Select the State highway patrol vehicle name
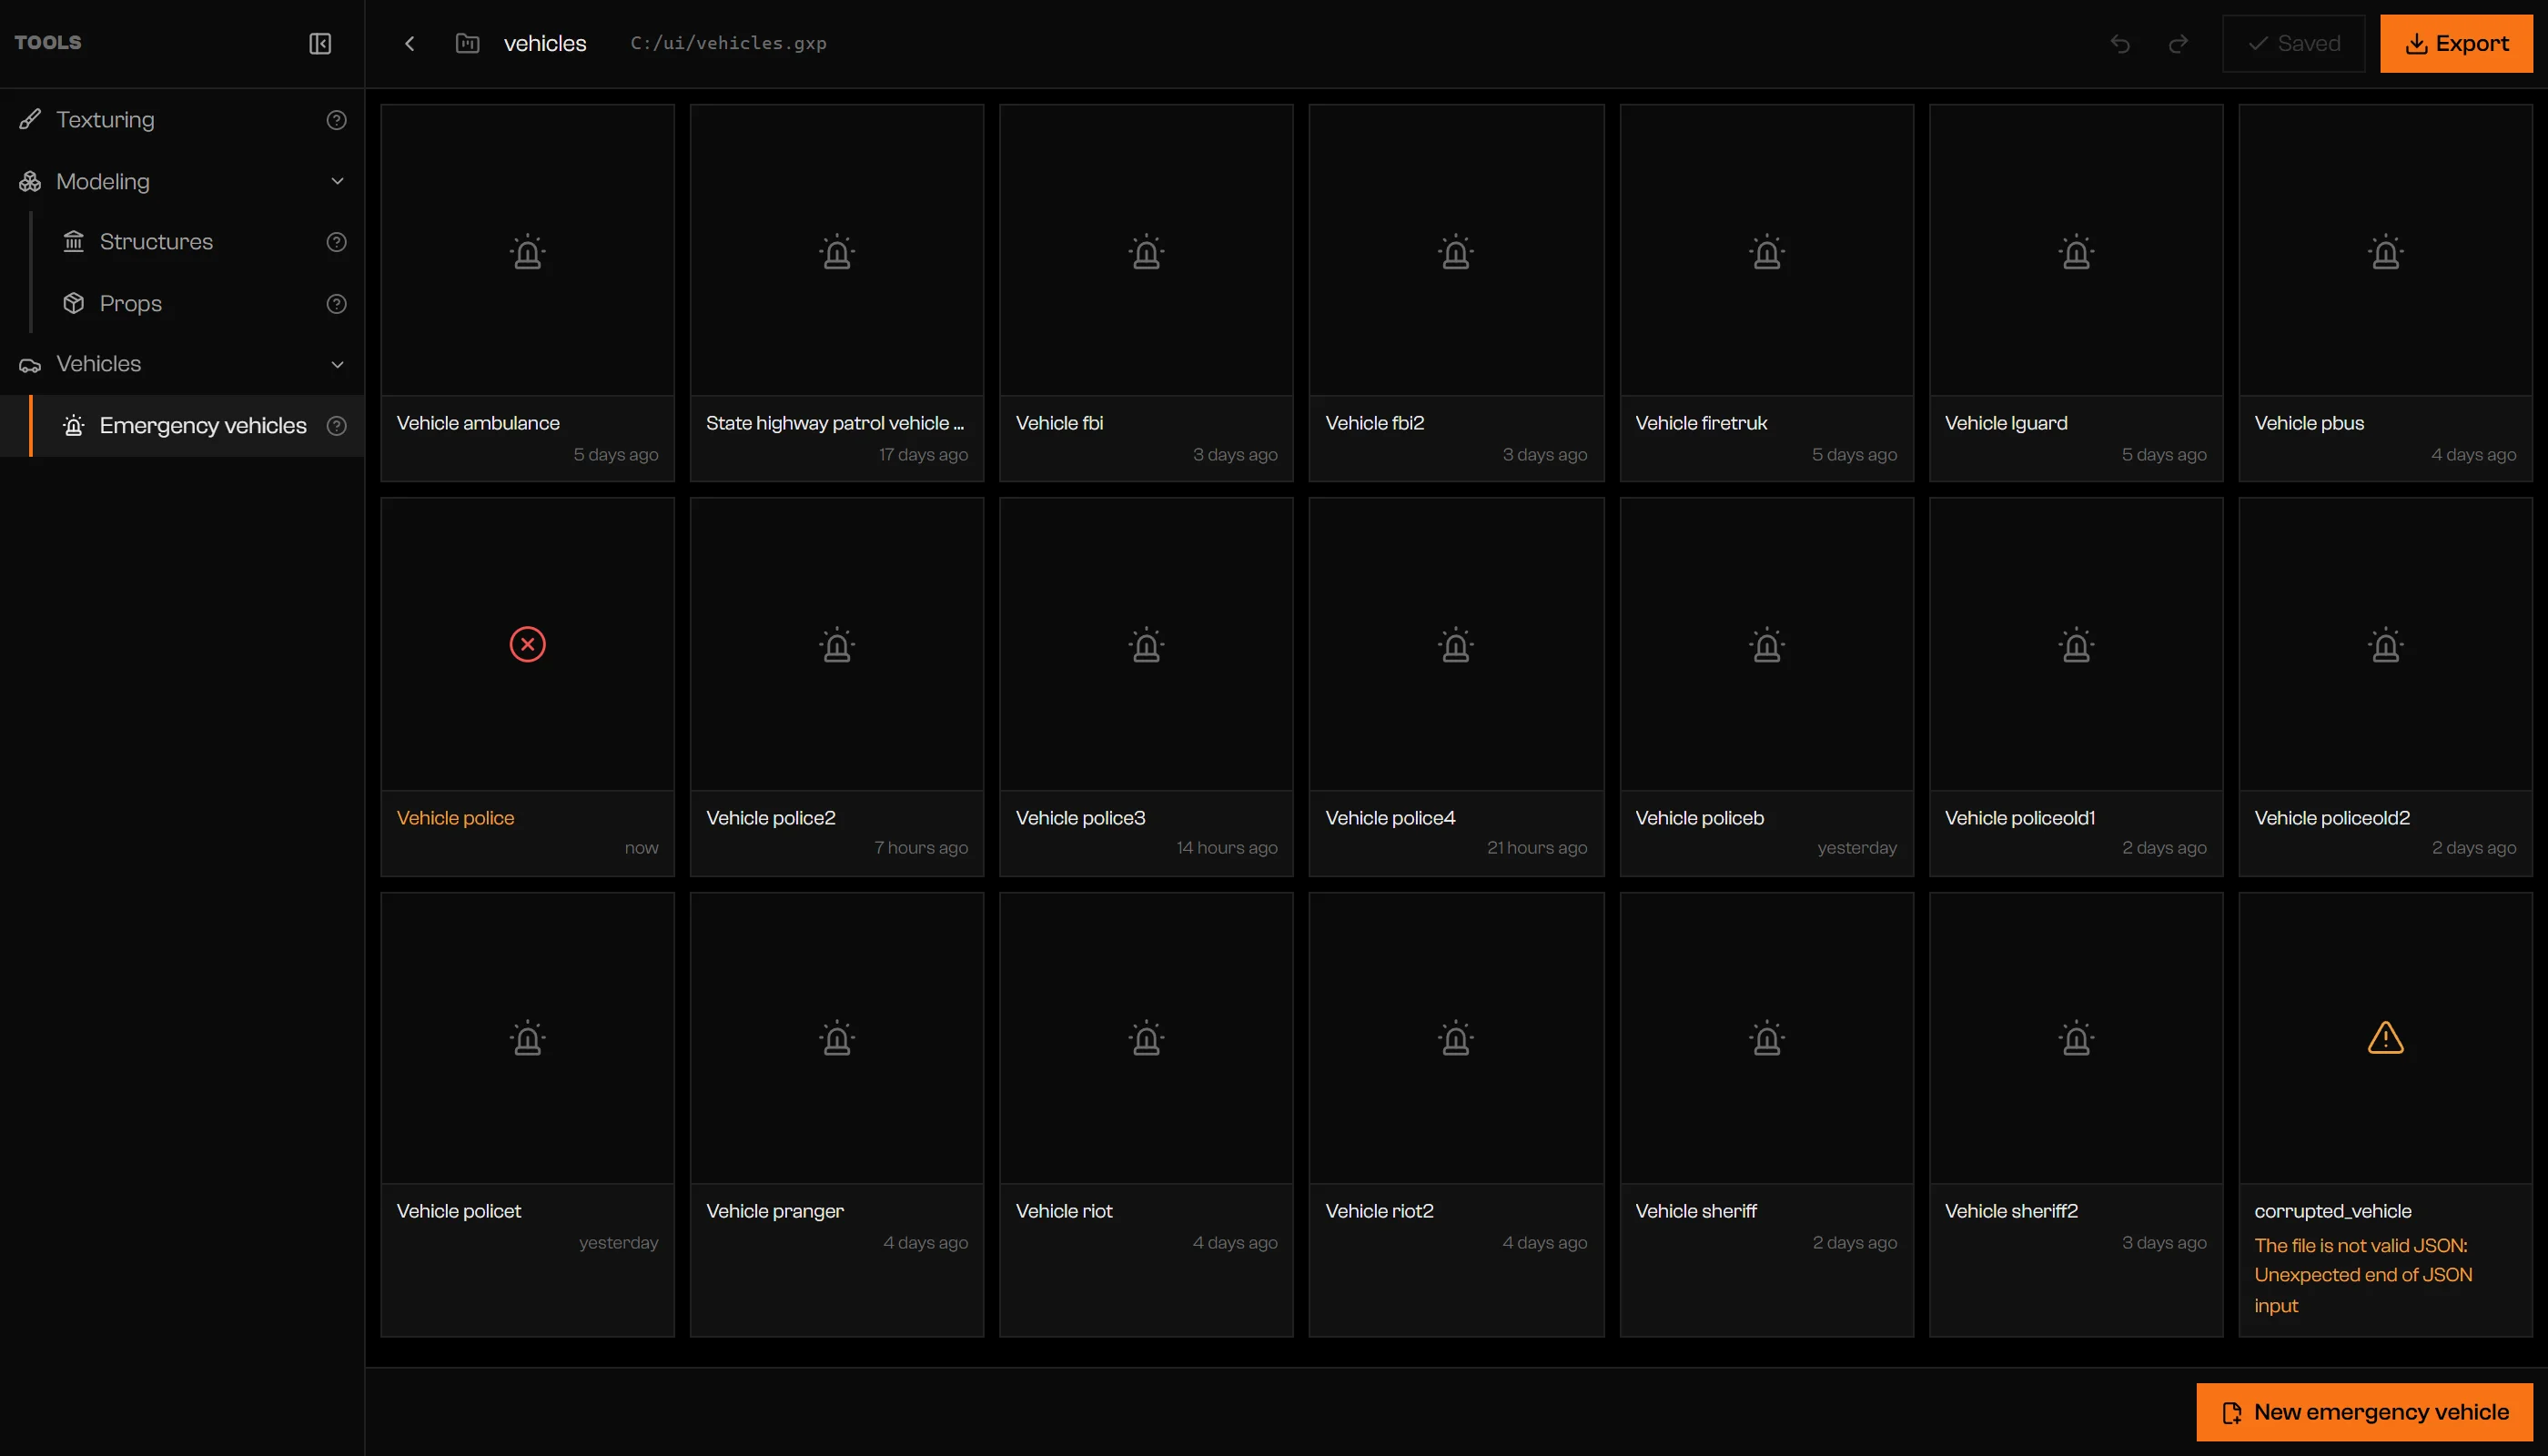The width and height of the screenshot is (2548, 1456). 835,423
